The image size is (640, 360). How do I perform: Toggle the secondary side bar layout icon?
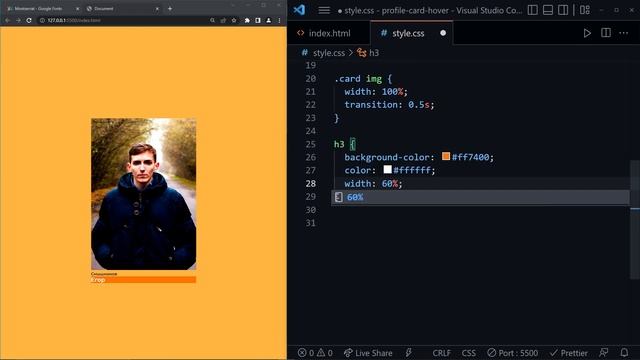click(x=563, y=10)
